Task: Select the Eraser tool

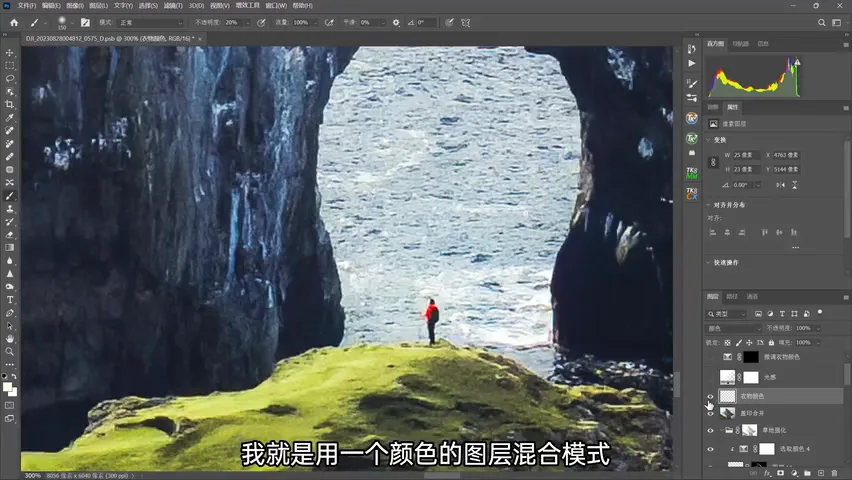Action: click(x=10, y=235)
